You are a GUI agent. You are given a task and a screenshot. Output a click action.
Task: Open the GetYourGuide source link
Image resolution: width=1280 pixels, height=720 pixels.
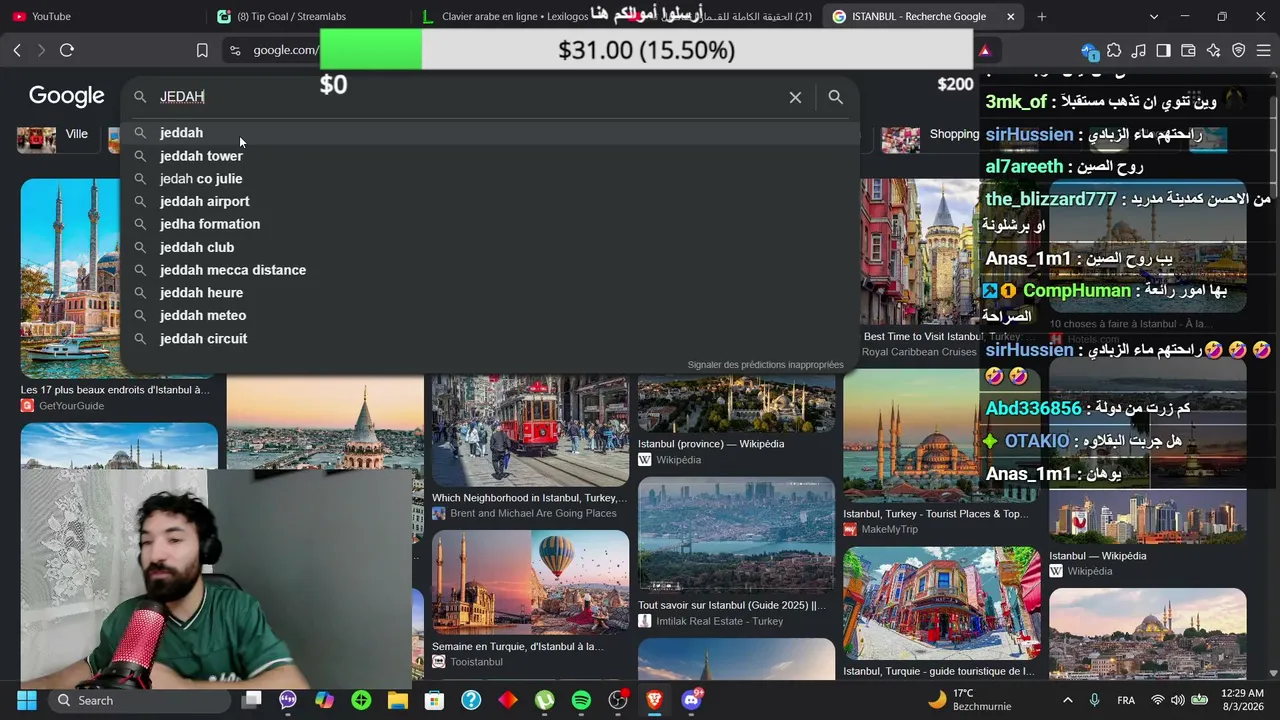[62, 406]
